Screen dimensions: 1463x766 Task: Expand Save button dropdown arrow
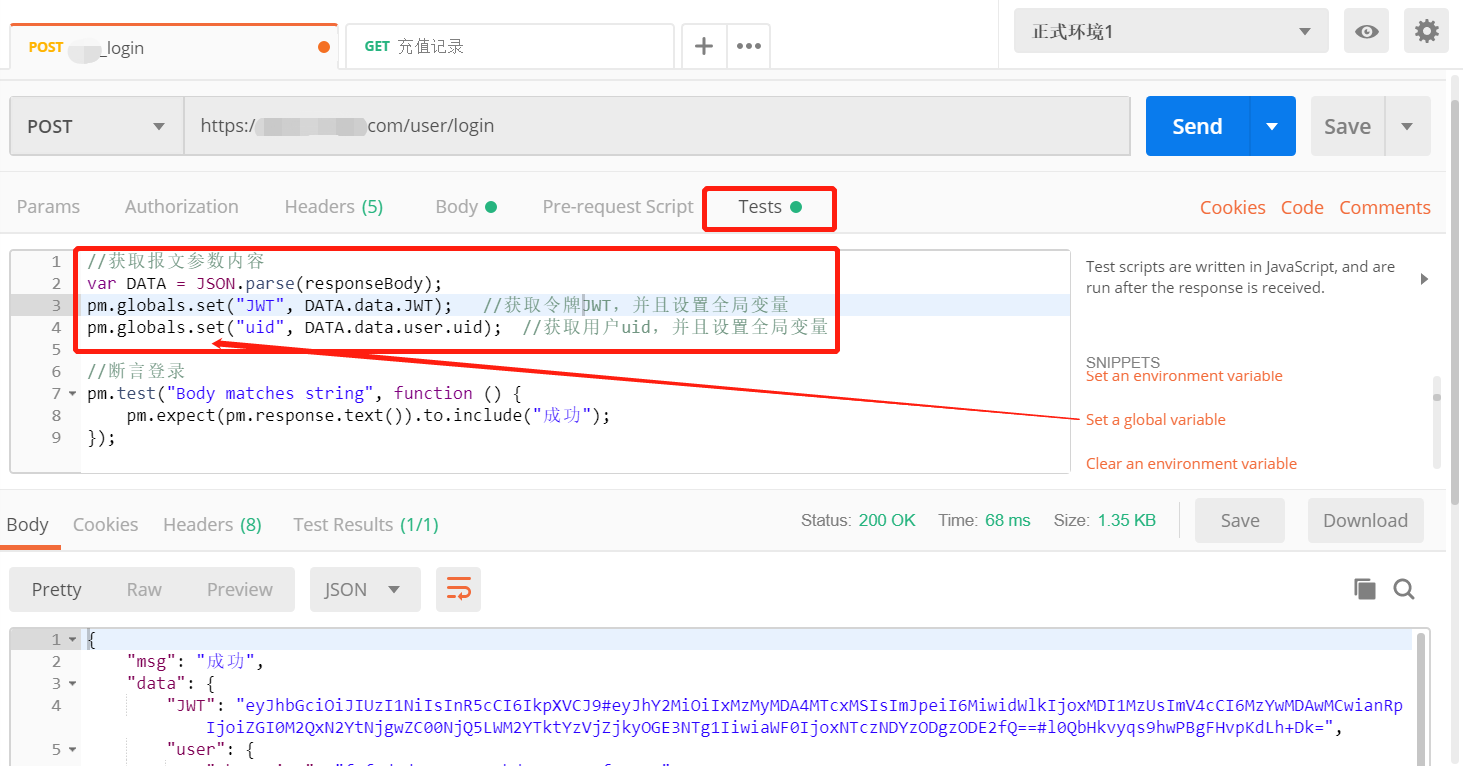[x=1407, y=126]
